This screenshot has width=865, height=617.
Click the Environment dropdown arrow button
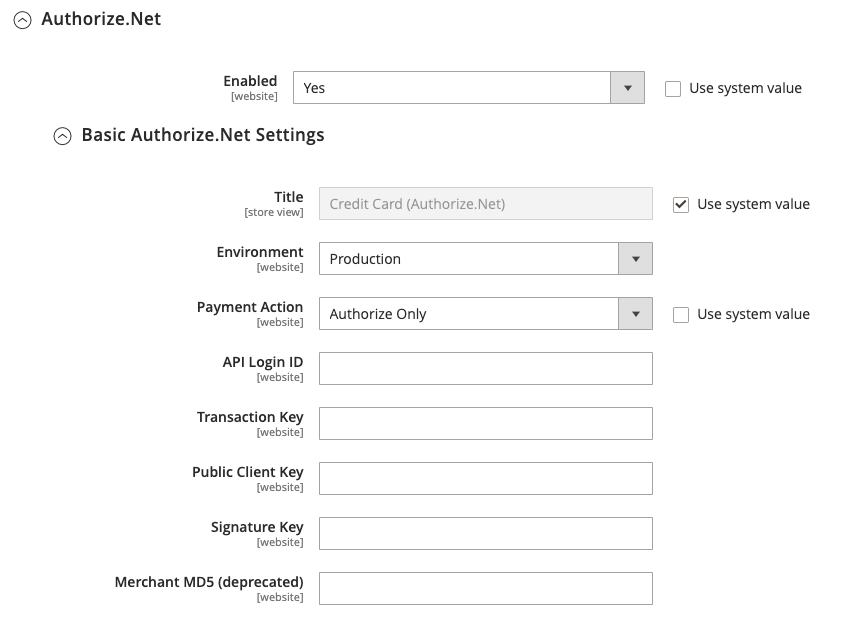point(636,259)
